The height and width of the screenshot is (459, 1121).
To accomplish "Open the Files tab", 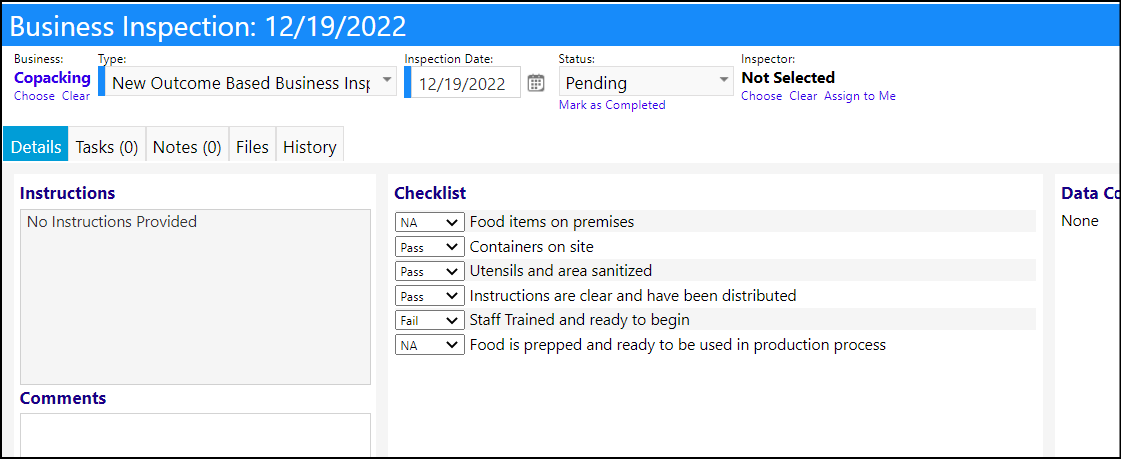I will [252, 147].
